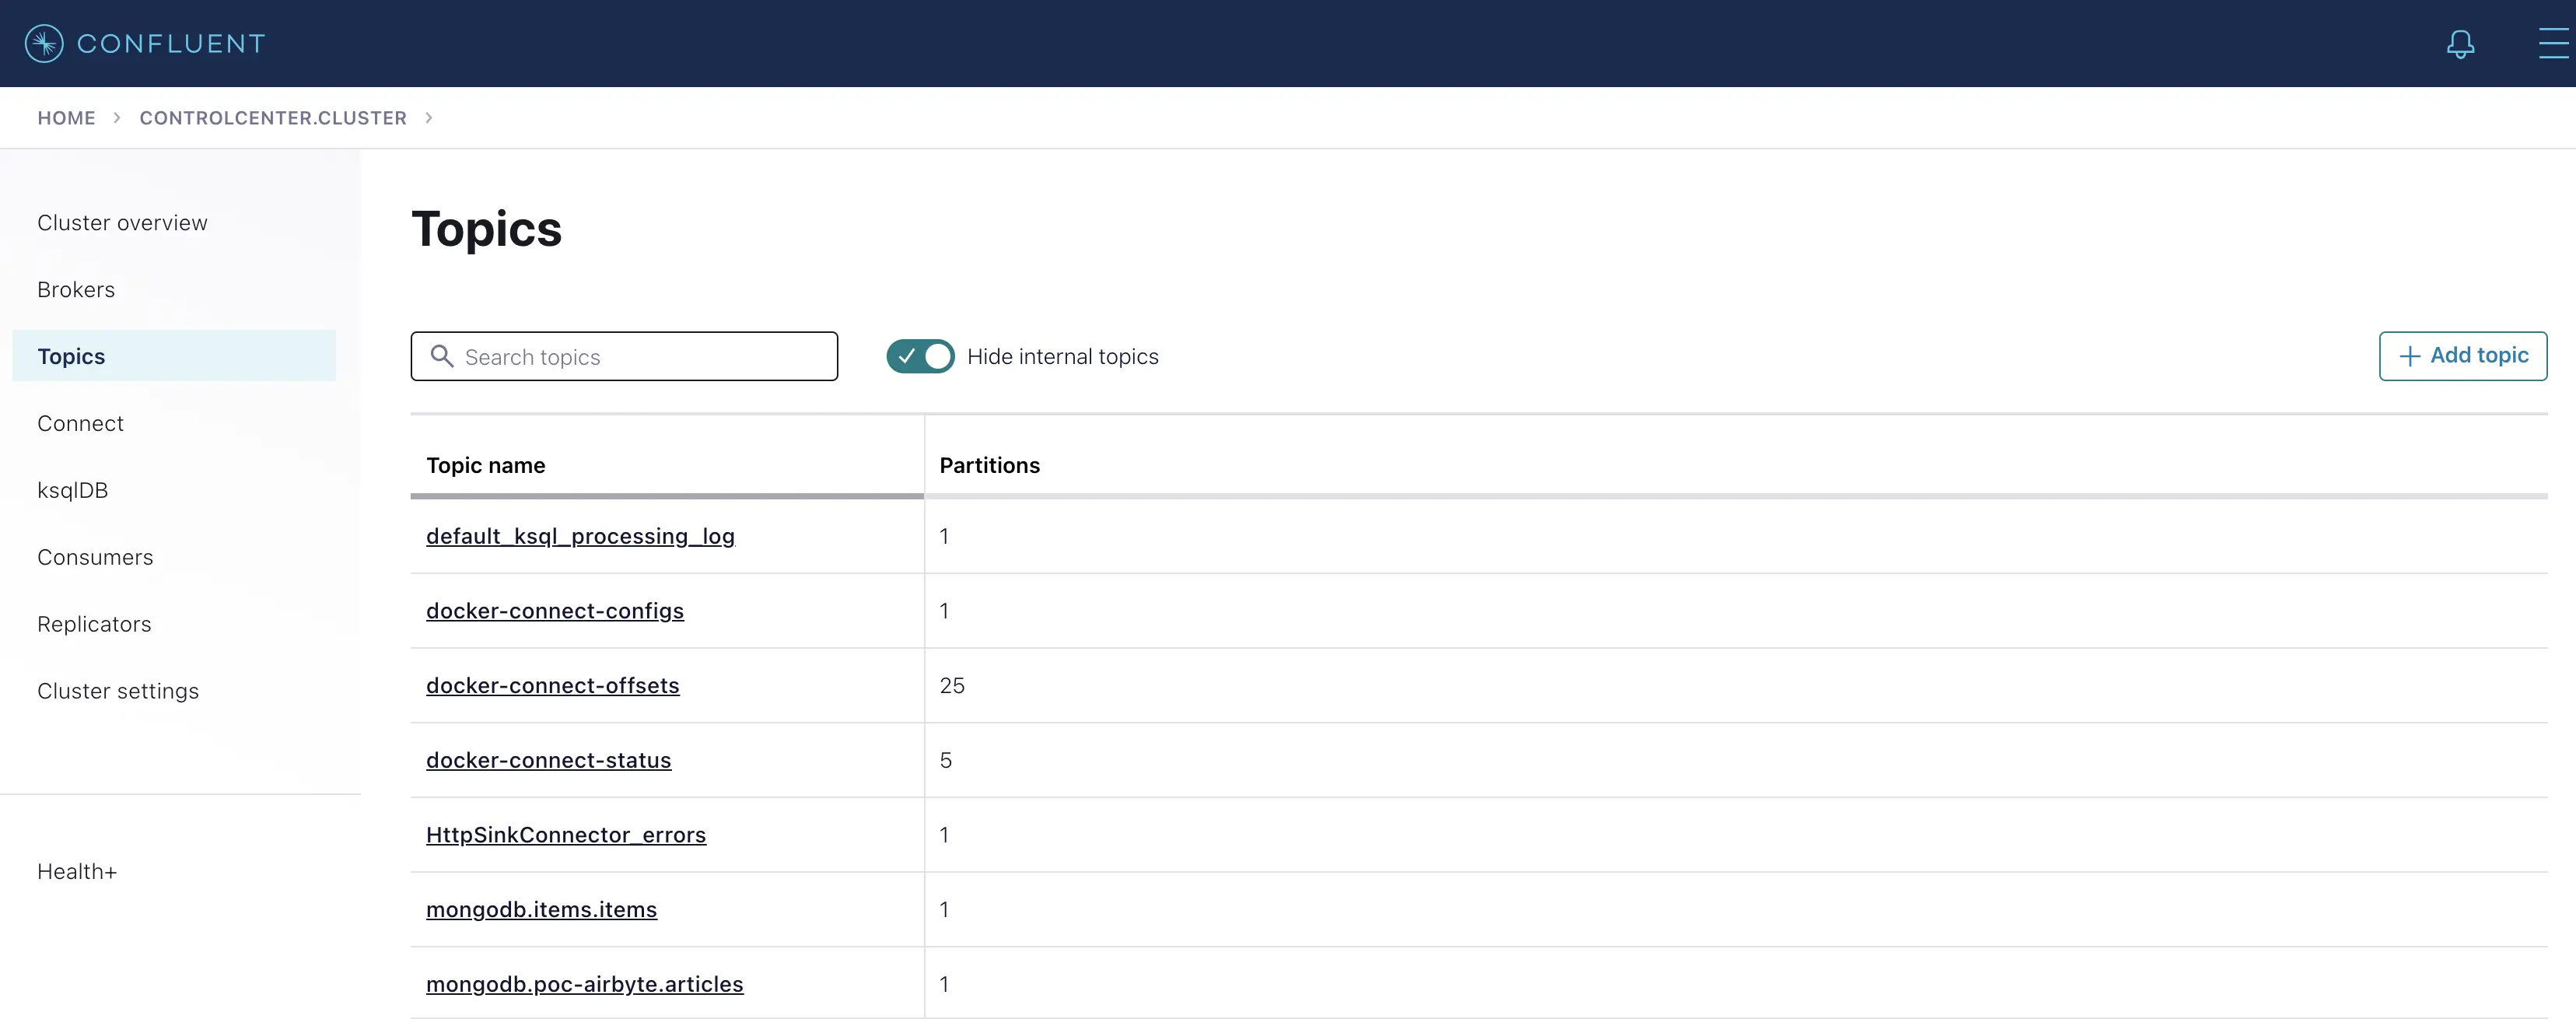This screenshot has height=1033, width=2576.
Task: Open Cluster overview in sidebar
Action: [122, 223]
